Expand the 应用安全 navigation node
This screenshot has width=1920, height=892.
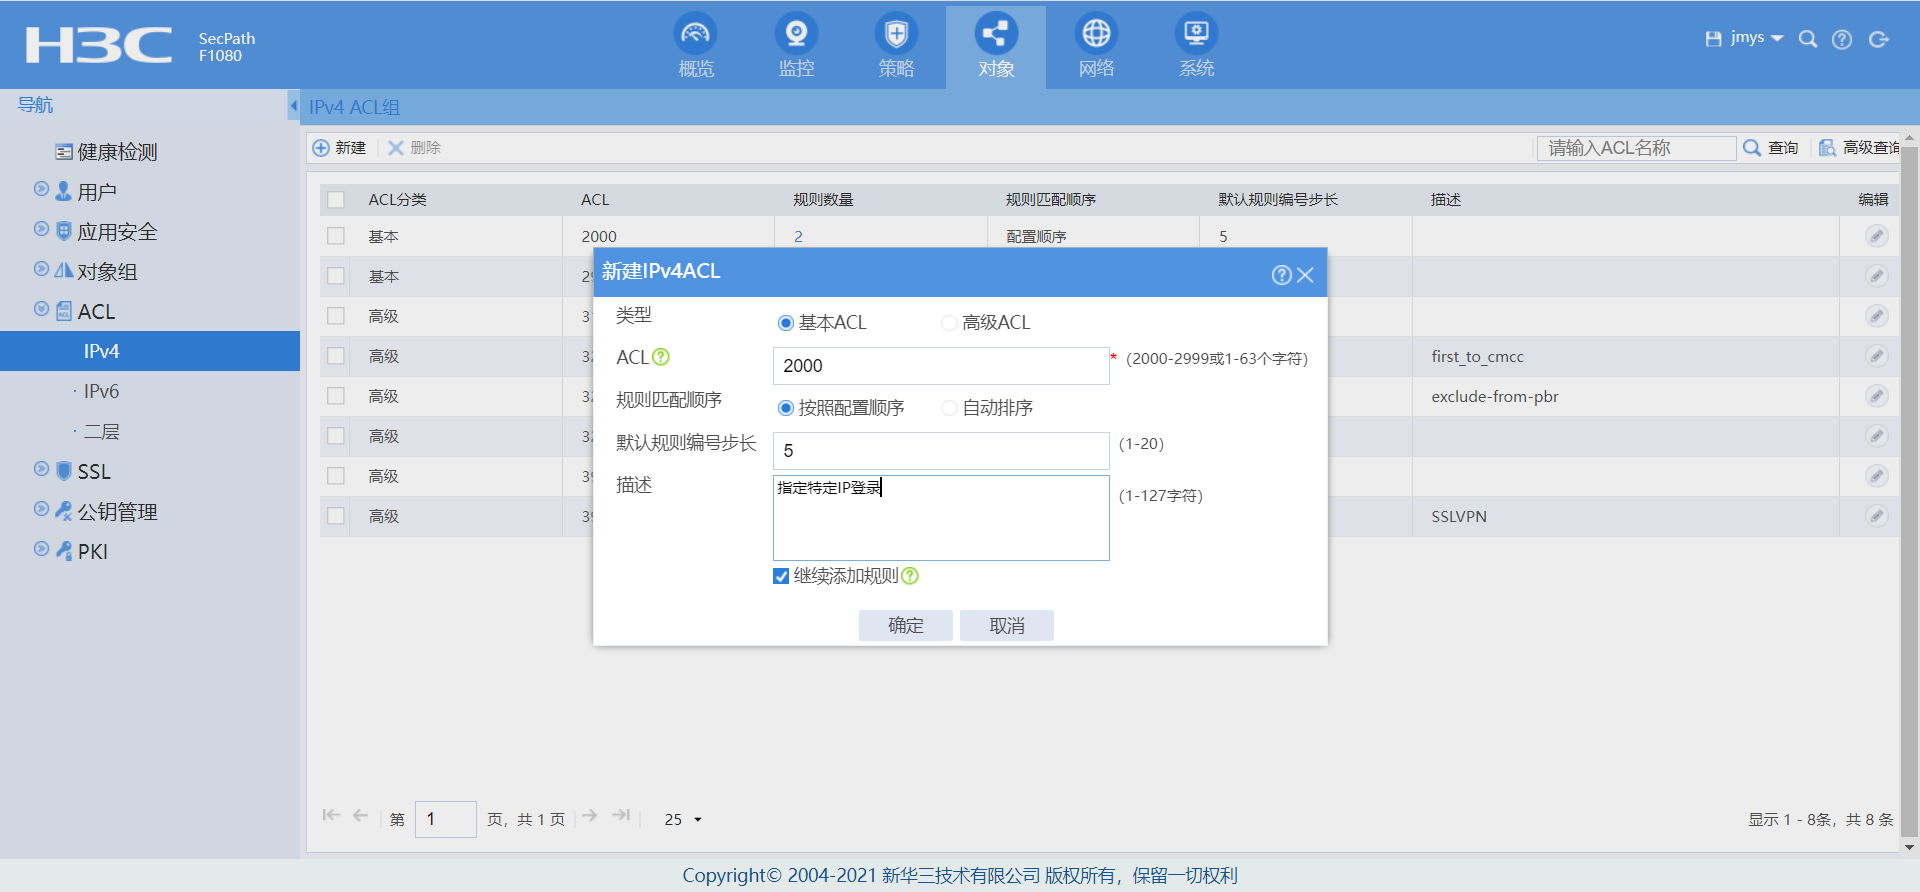pos(41,229)
